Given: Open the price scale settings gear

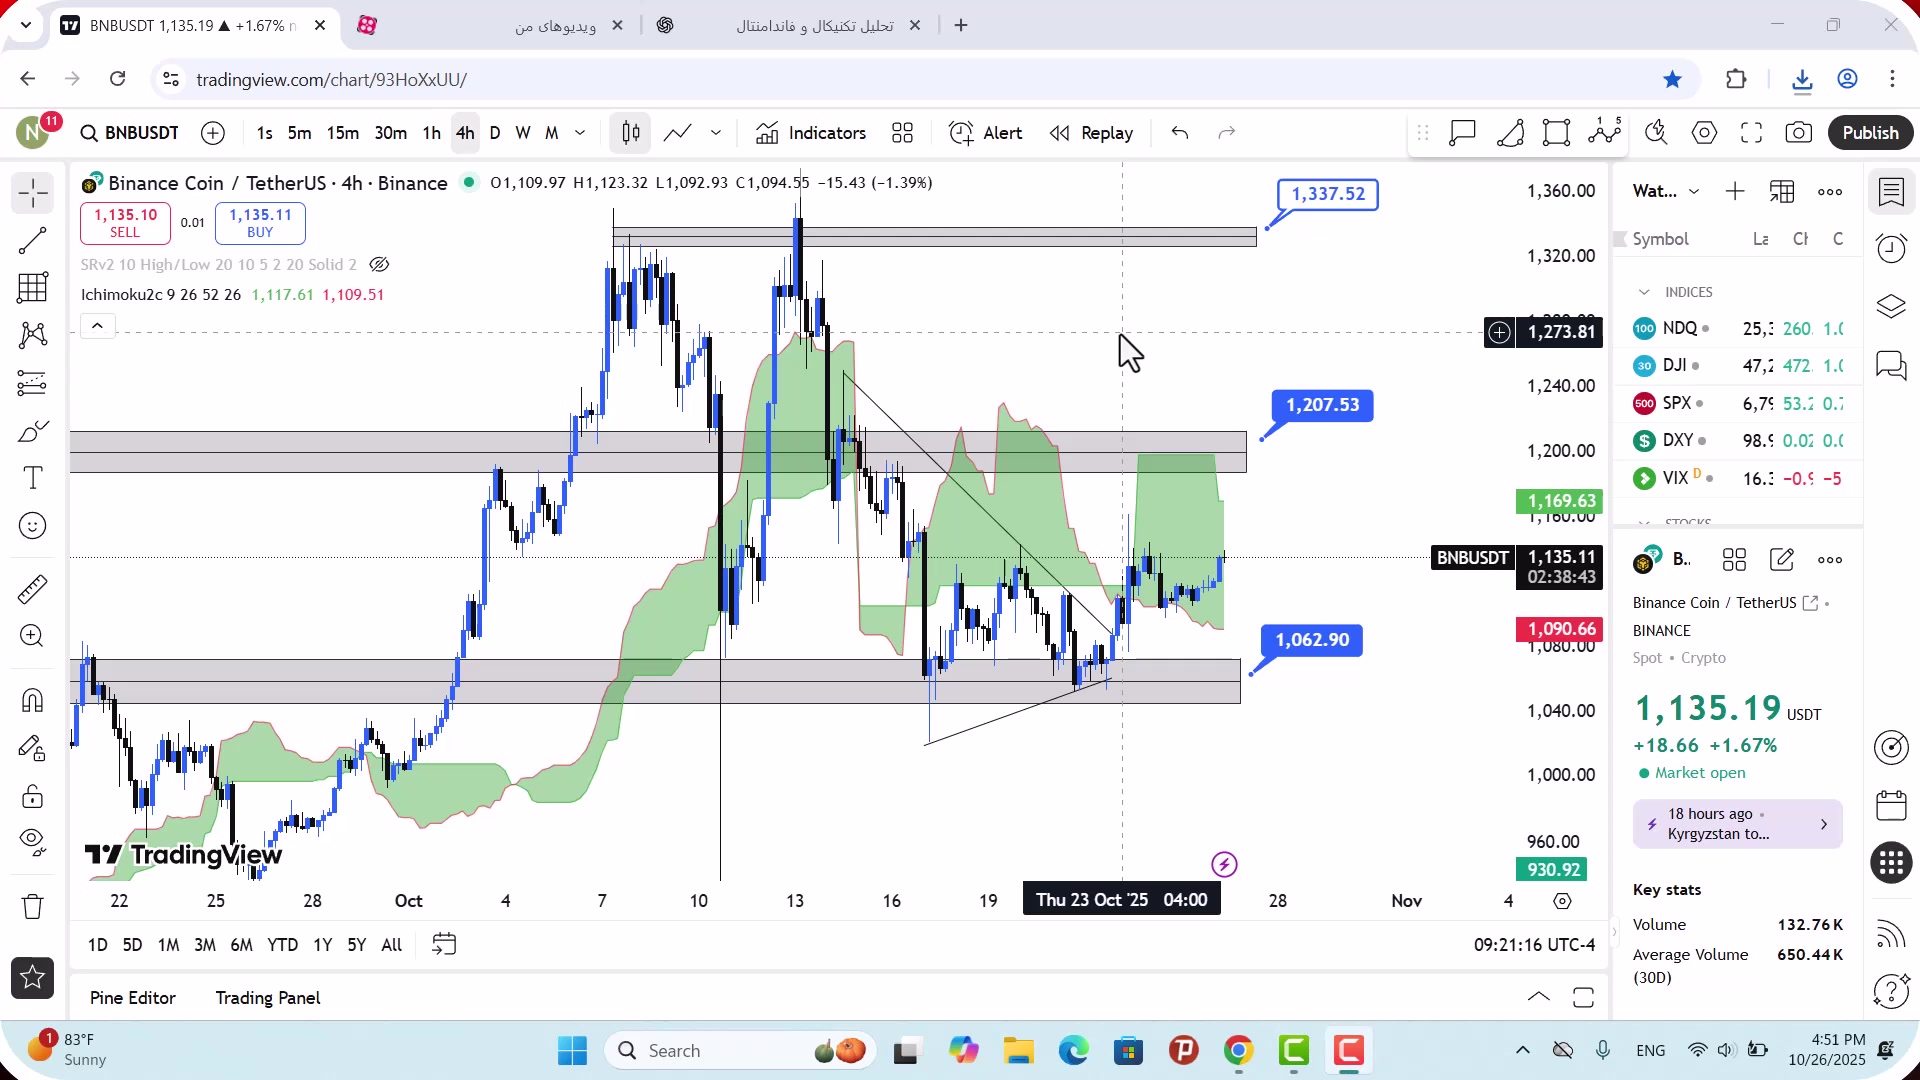Looking at the screenshot, I should pyautogui.click(x=1562, y=901).
